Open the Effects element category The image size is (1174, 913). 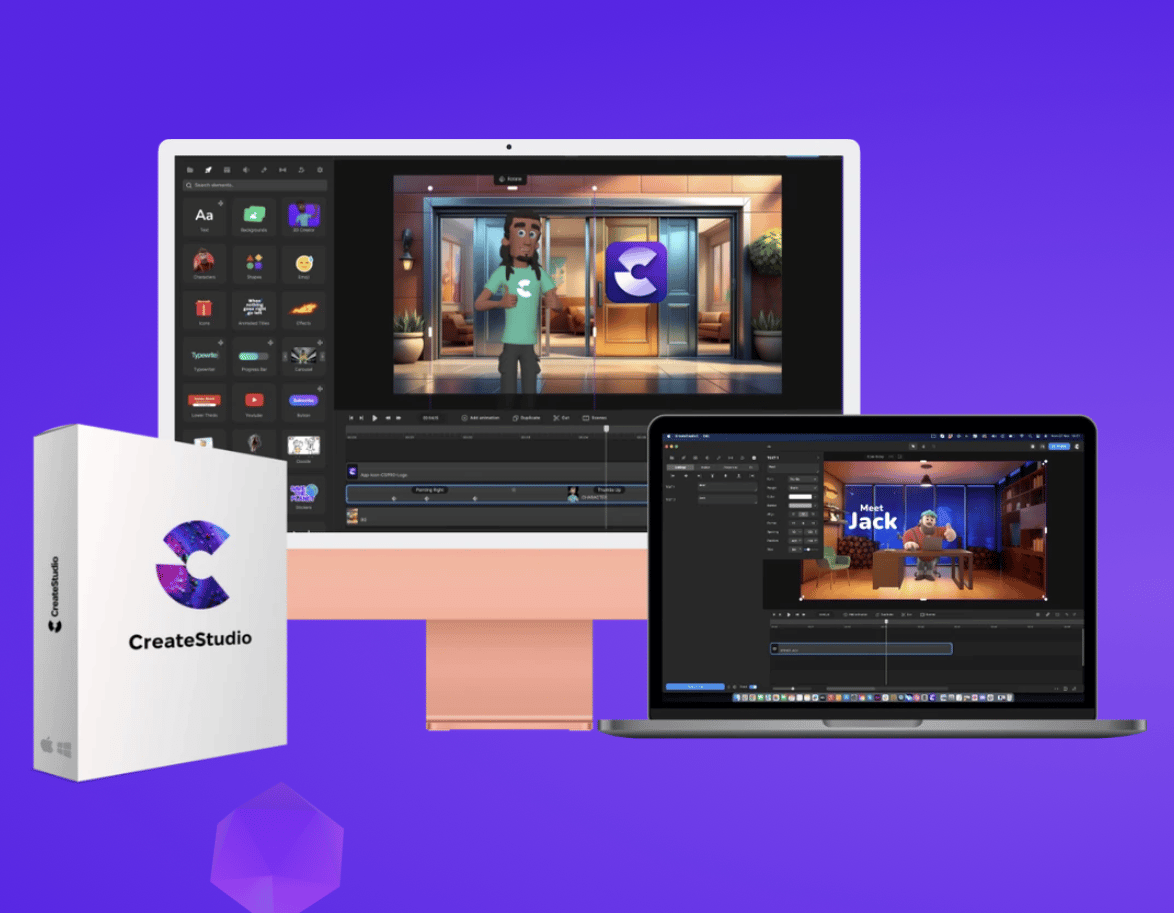303,311
